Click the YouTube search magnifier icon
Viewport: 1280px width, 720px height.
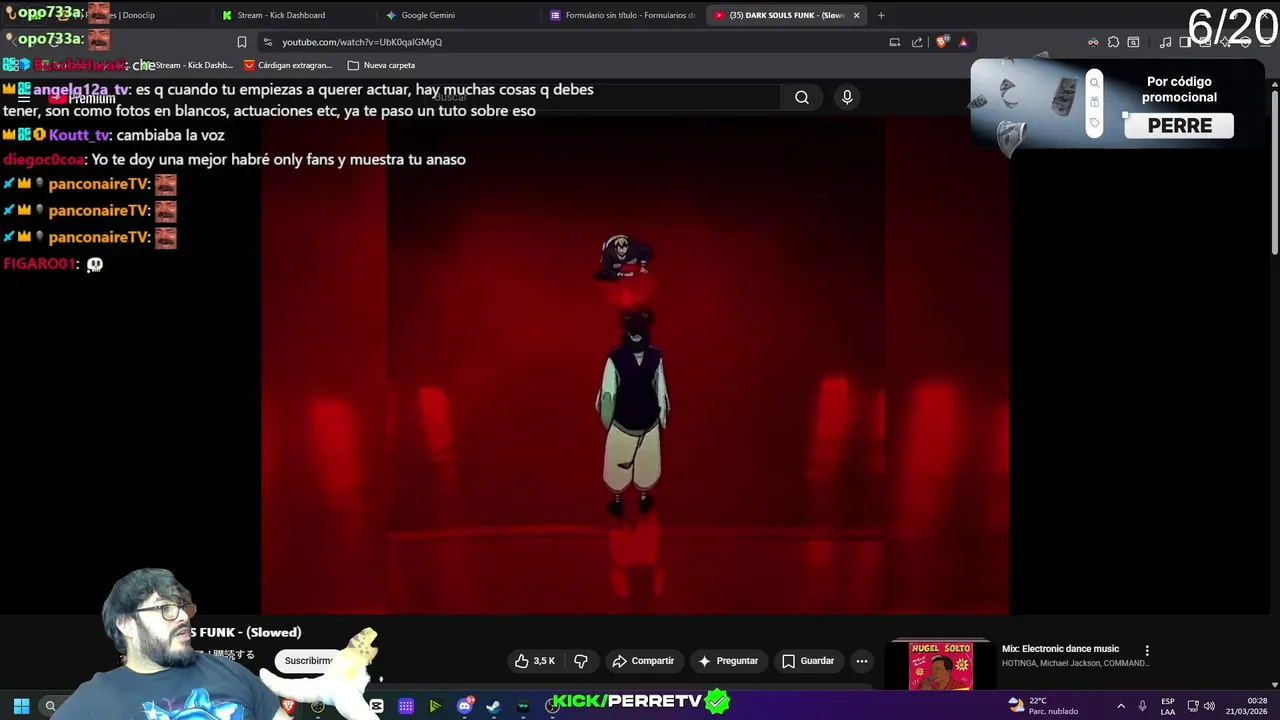pos(802,97)
